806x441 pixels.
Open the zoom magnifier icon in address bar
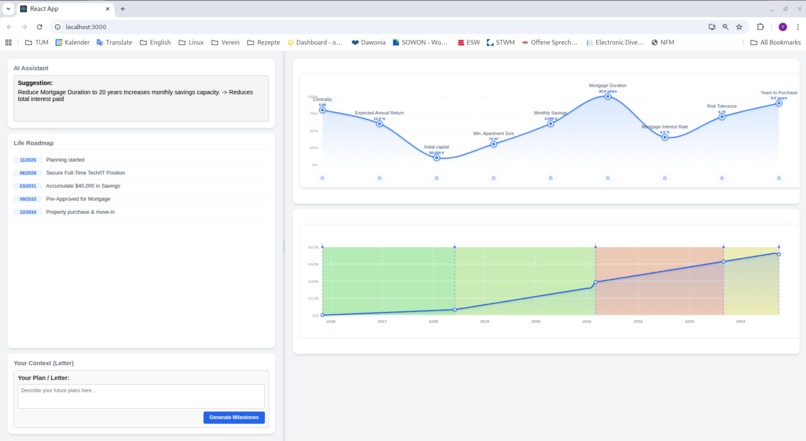click(725, 27)
